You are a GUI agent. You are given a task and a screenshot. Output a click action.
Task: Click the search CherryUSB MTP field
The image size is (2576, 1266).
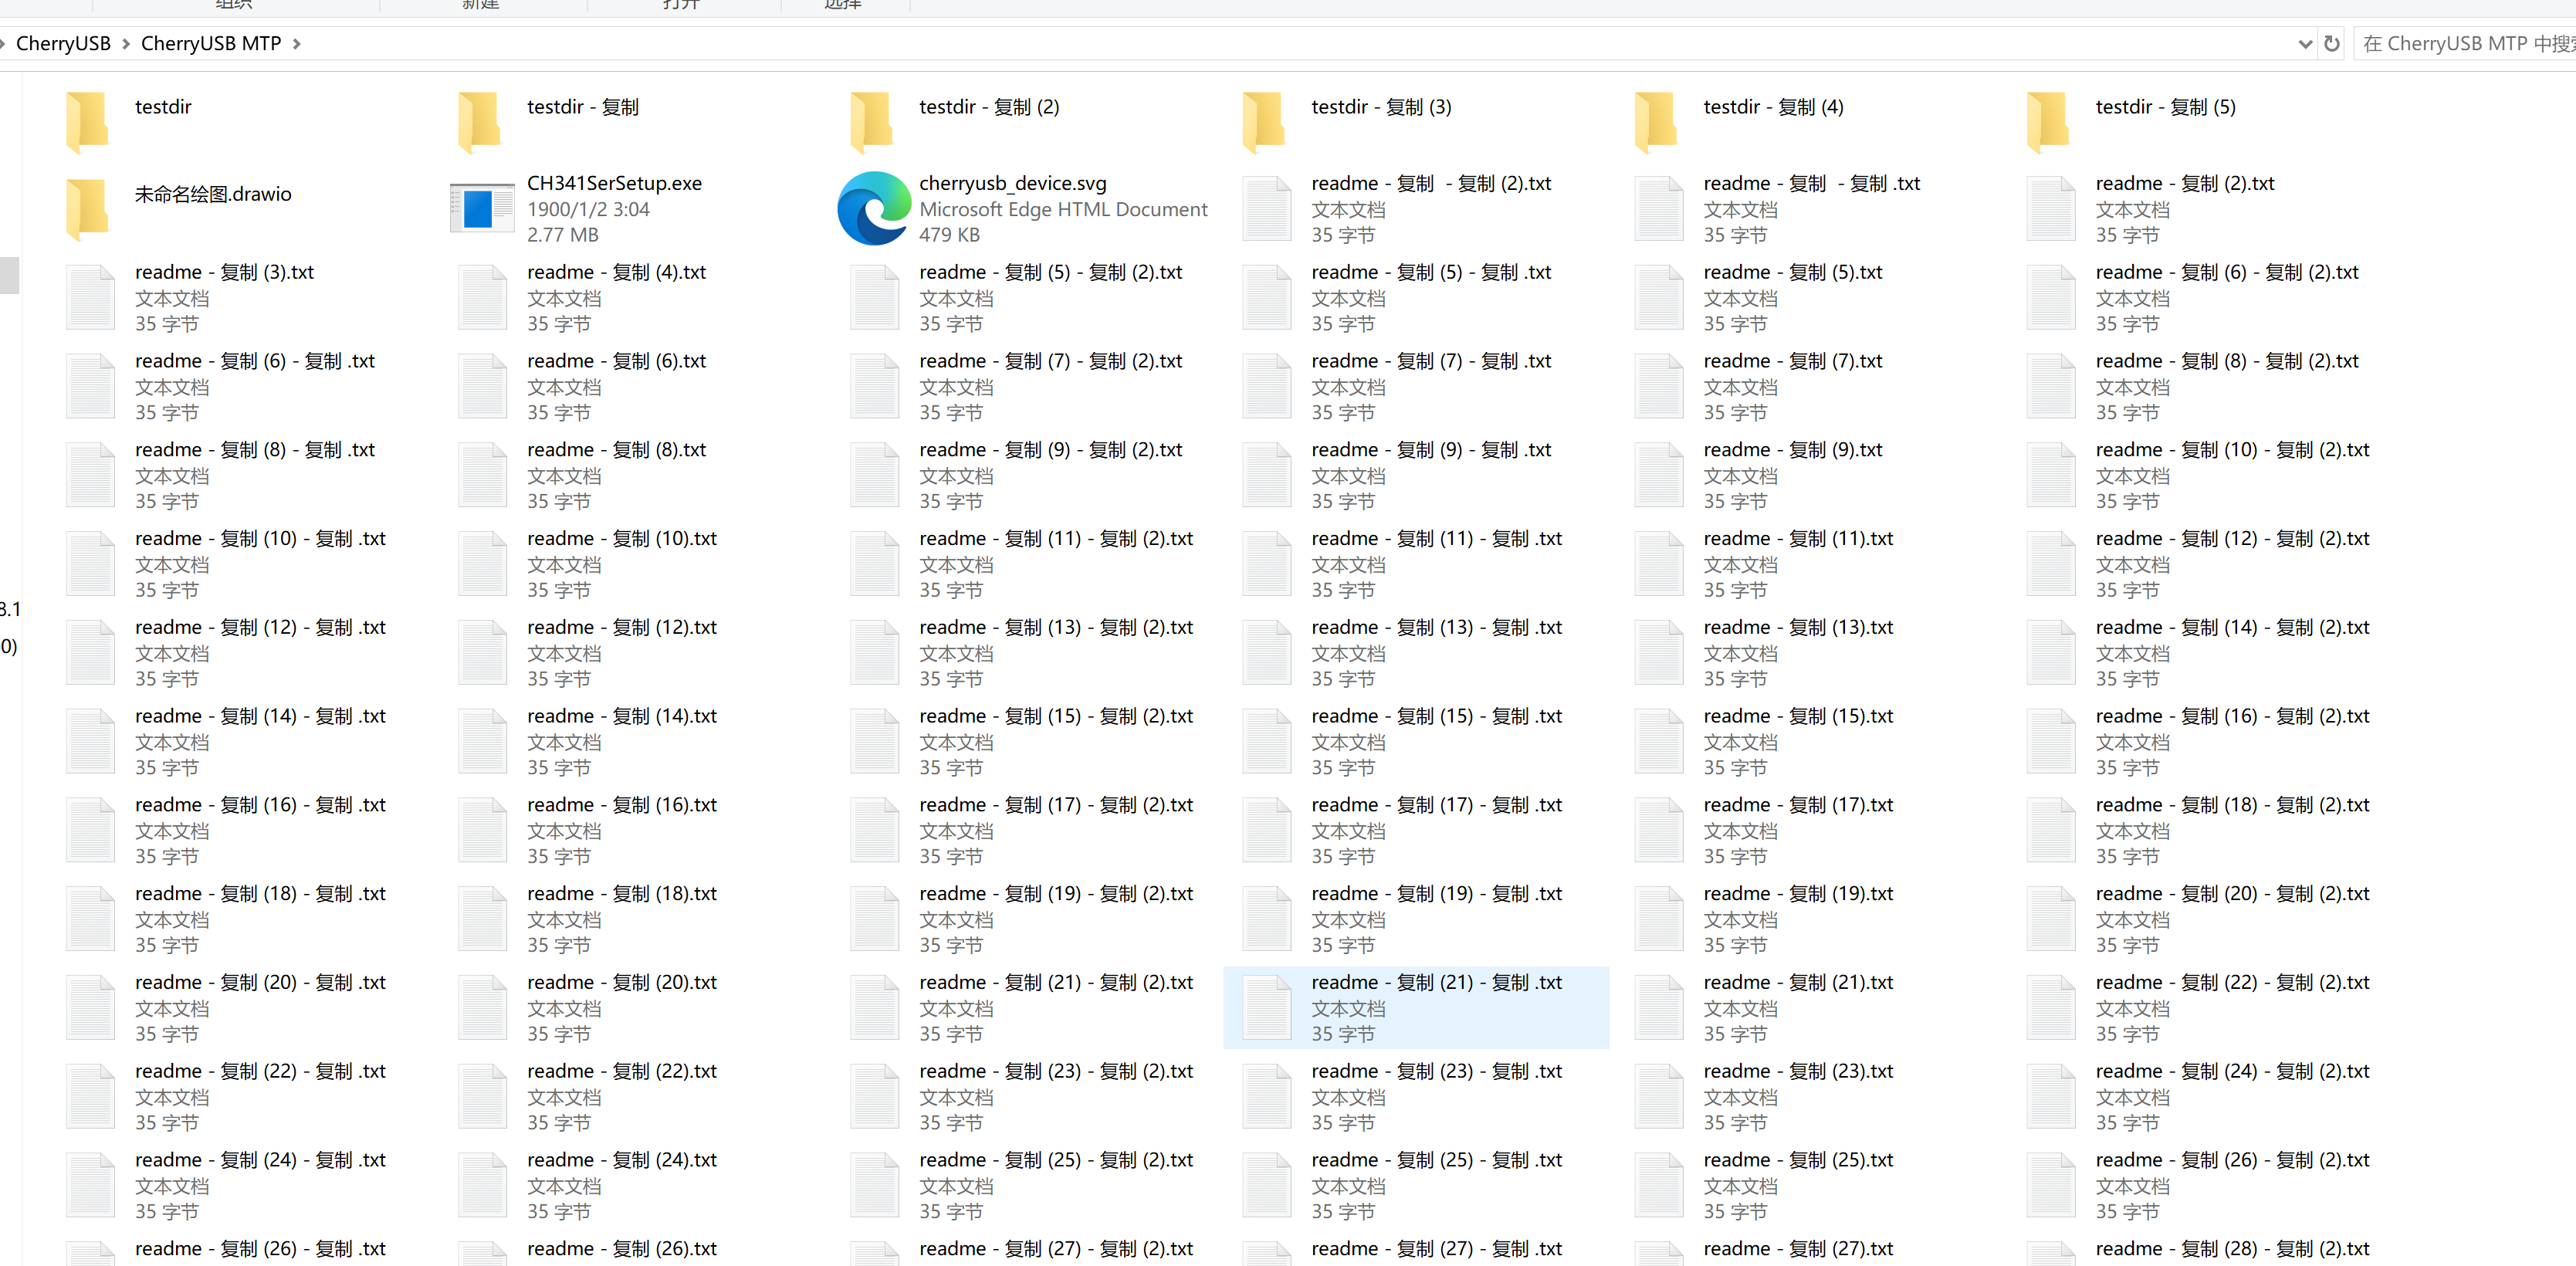pyautogui.click(x=2465, y=44)
